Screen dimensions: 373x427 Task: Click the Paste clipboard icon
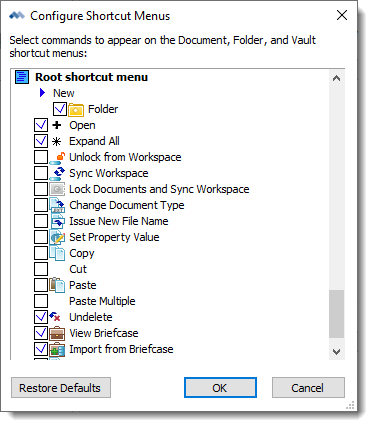(x=57, y=285)
